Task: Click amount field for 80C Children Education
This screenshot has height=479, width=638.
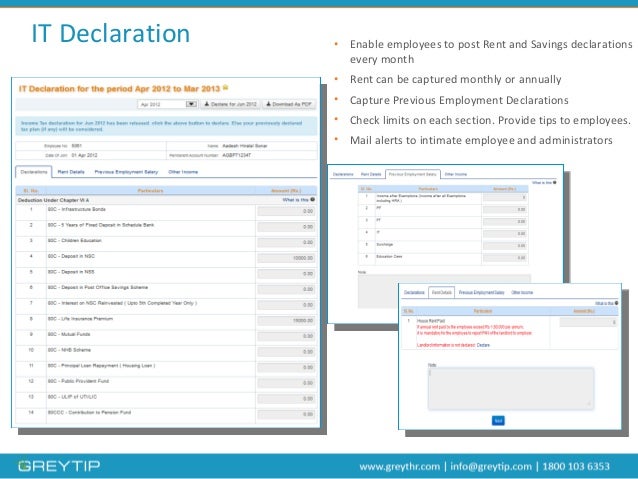Action: 286,242
